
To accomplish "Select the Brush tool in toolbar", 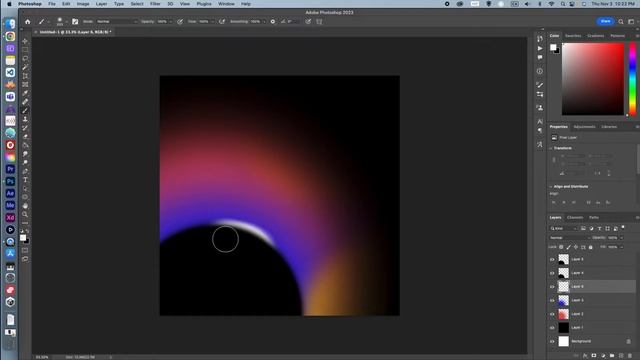I will [25, 111].
